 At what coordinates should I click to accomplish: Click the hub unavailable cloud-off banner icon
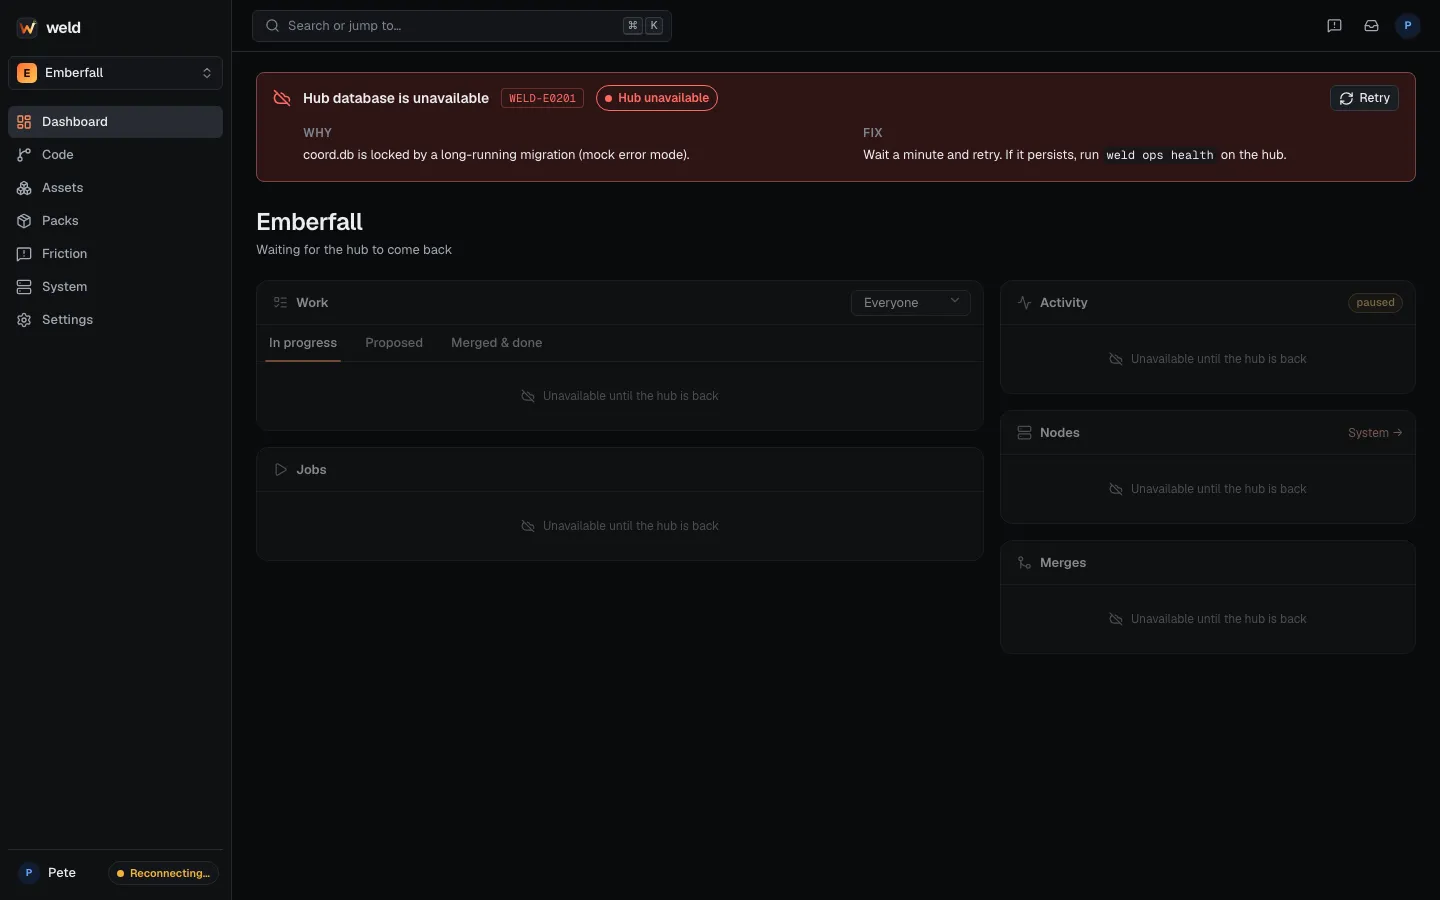(282, 98)
